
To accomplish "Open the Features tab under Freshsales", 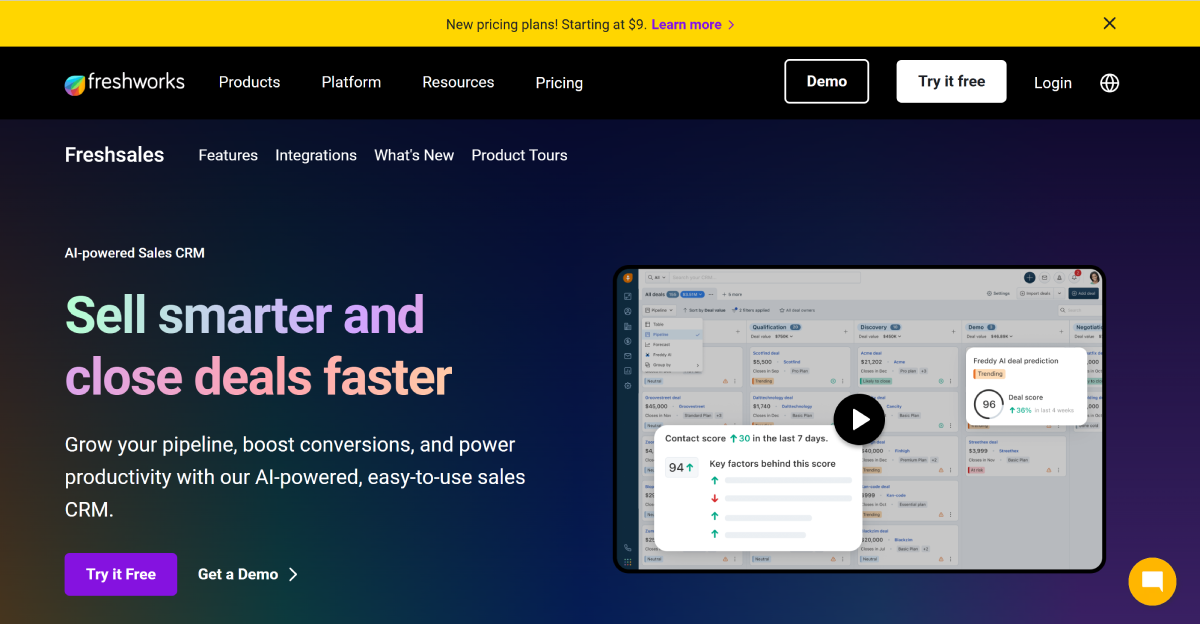I will coord(228,155).
